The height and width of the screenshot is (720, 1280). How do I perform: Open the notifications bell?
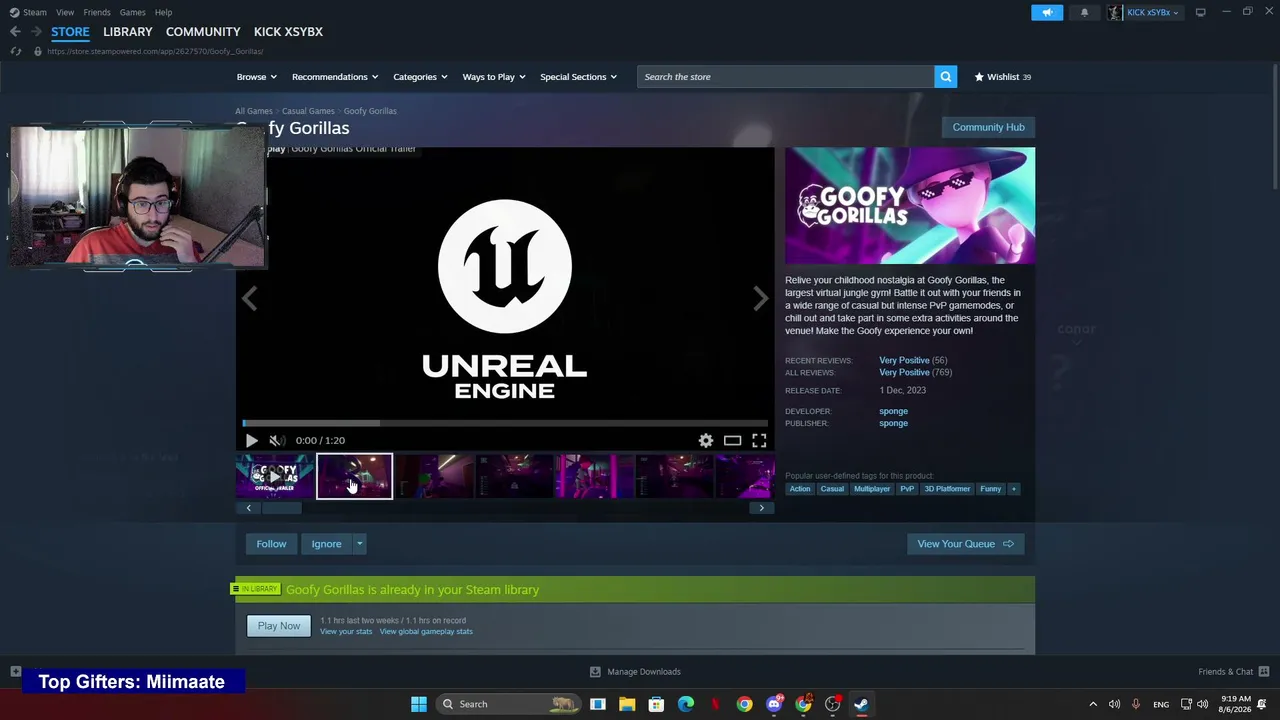click(1084, 12)
